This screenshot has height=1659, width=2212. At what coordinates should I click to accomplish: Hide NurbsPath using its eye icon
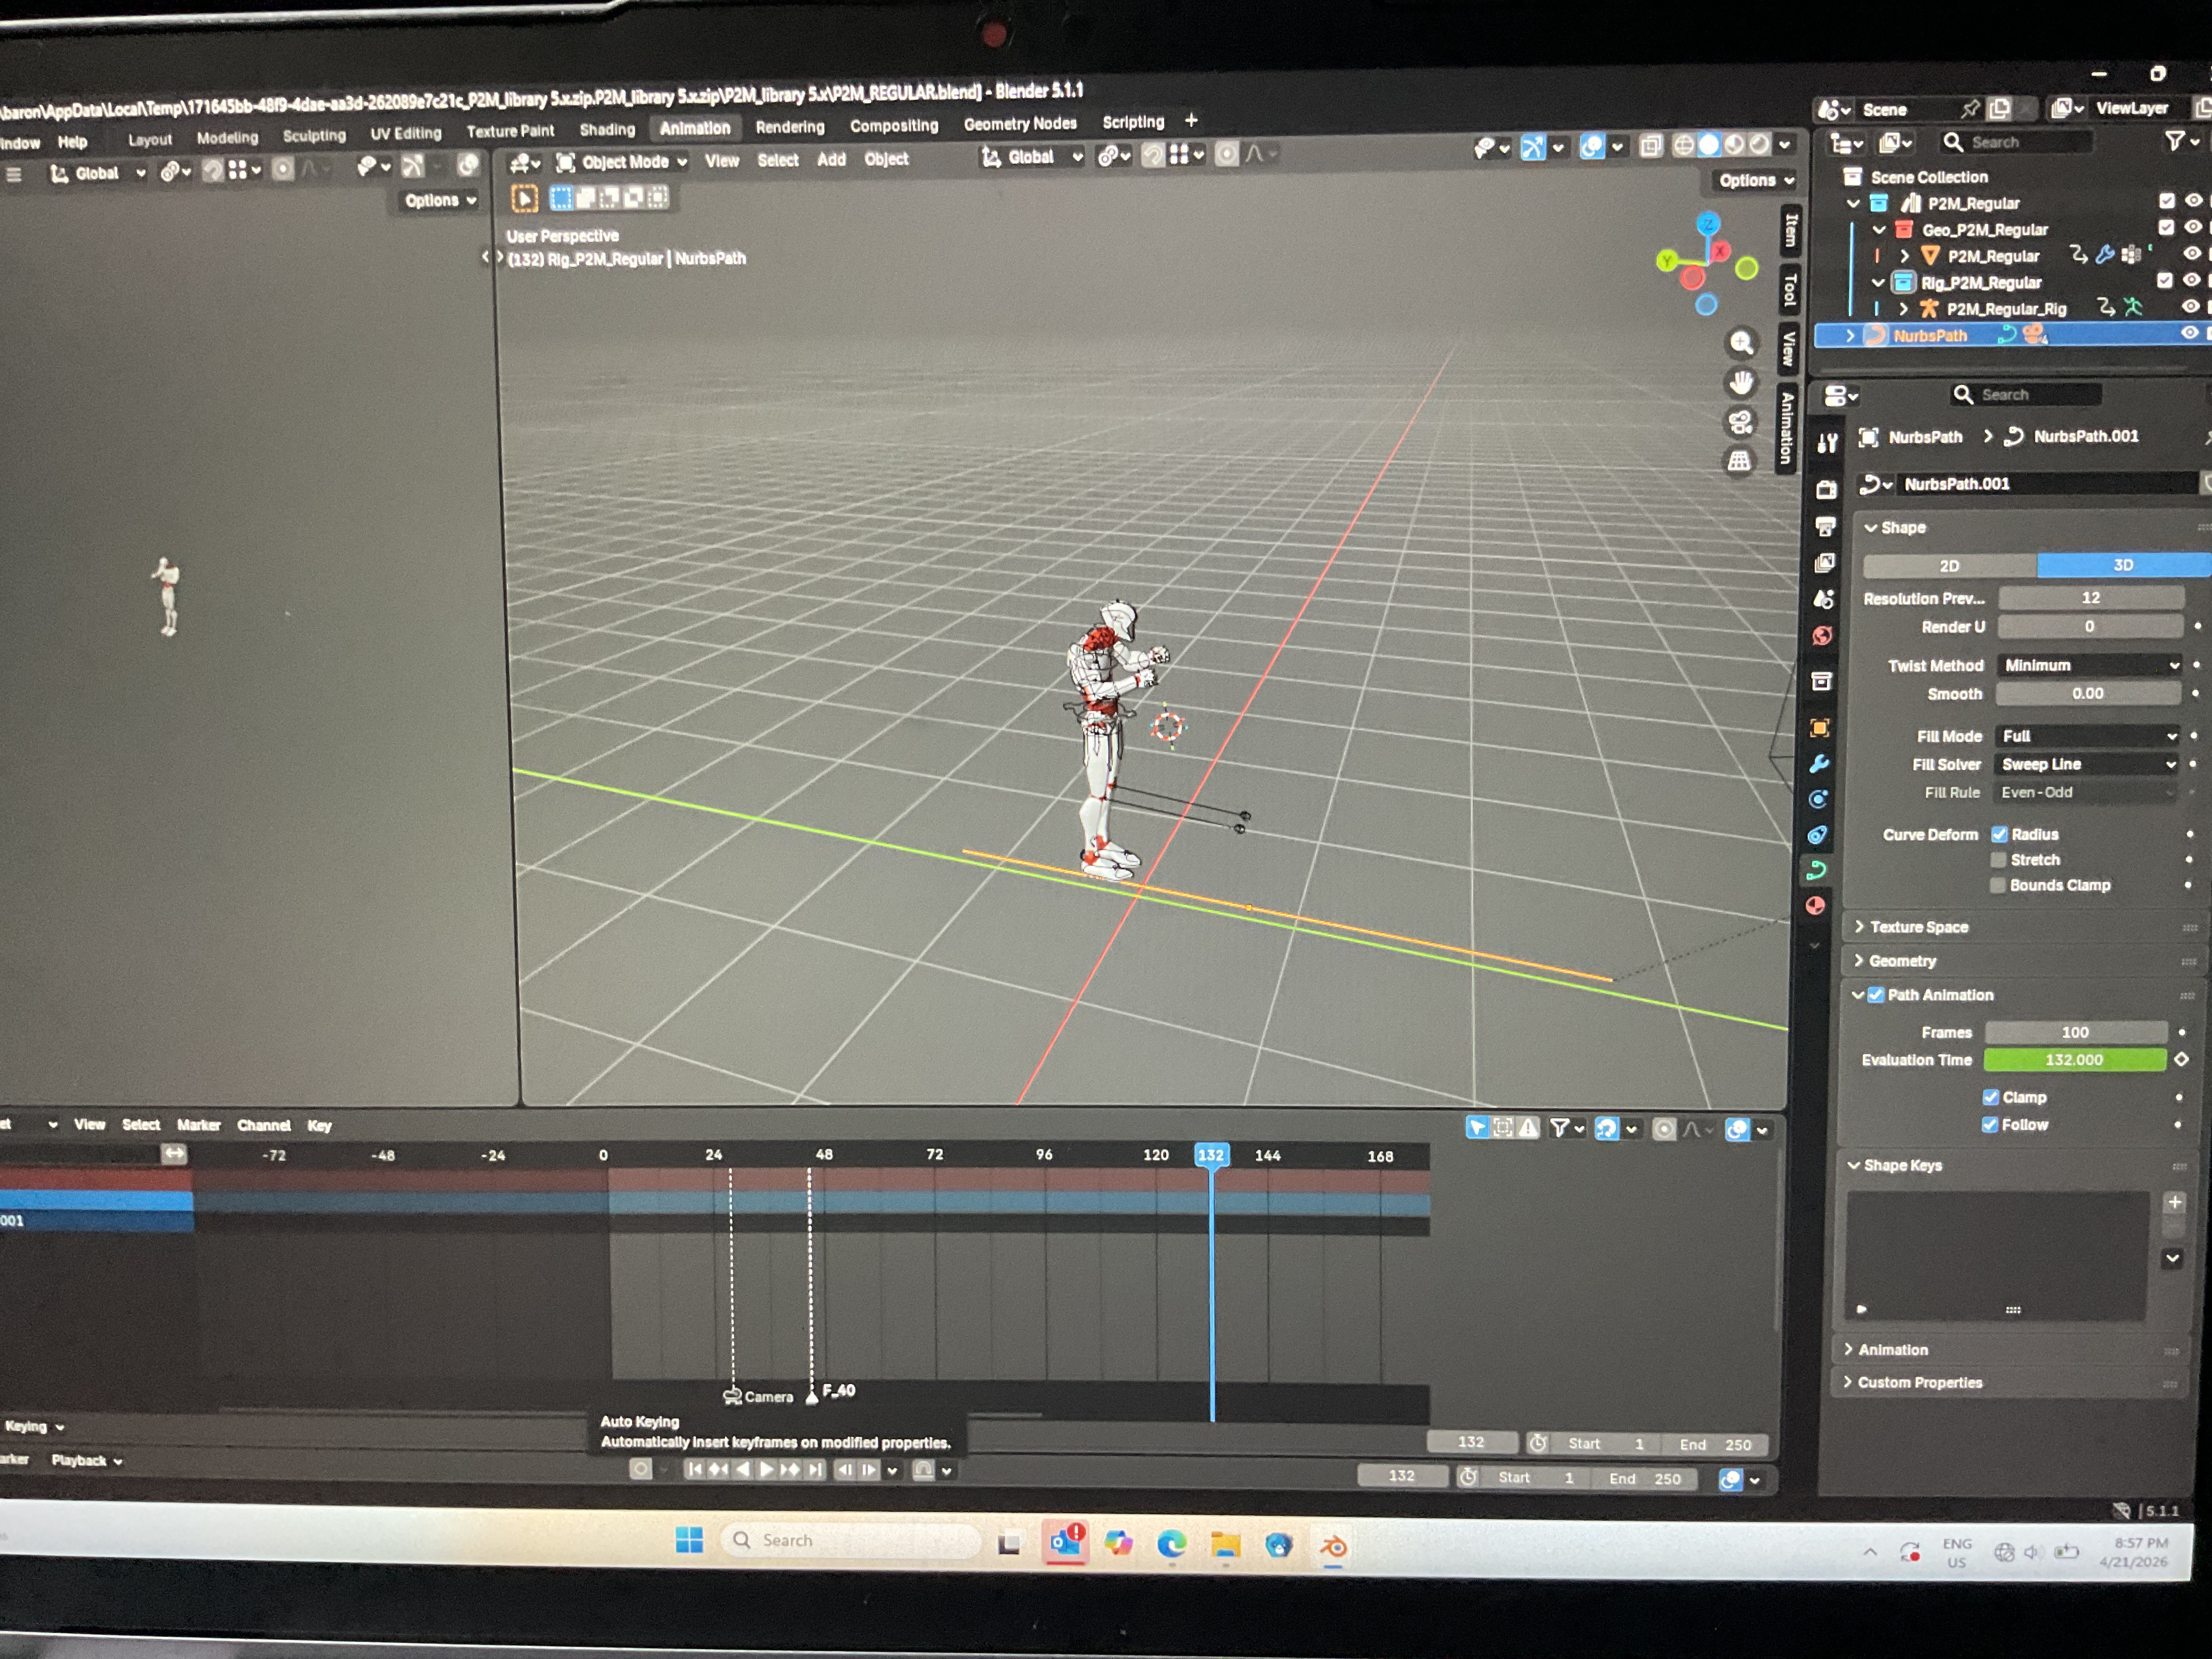(2189, 333)
